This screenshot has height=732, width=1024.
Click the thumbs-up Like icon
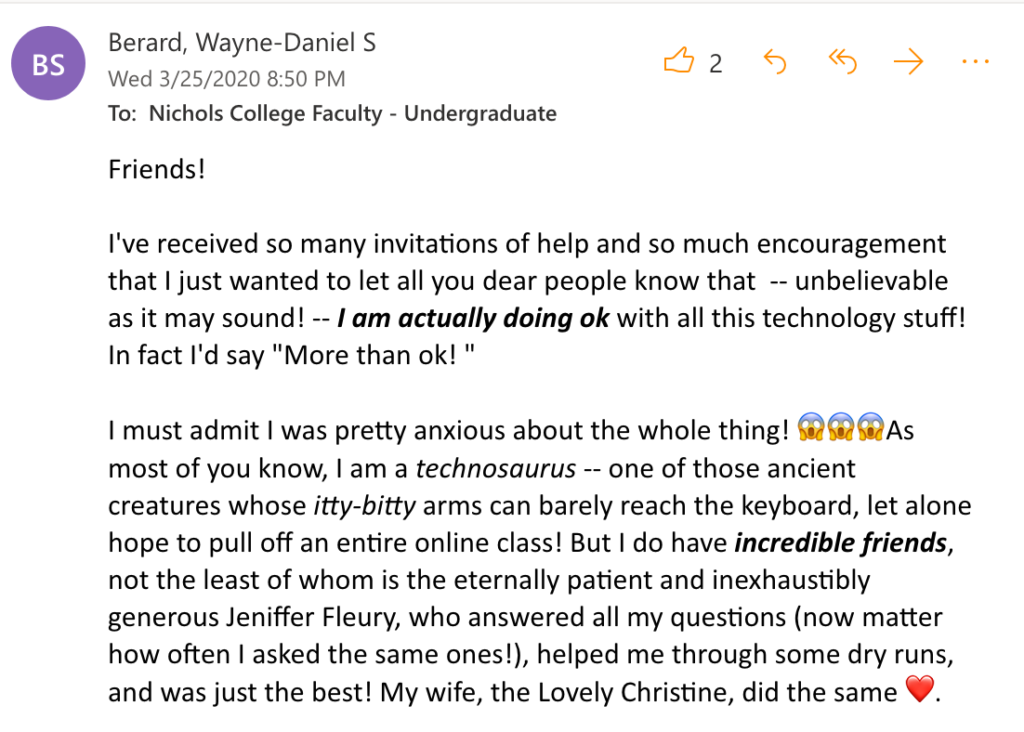[679, 63]
